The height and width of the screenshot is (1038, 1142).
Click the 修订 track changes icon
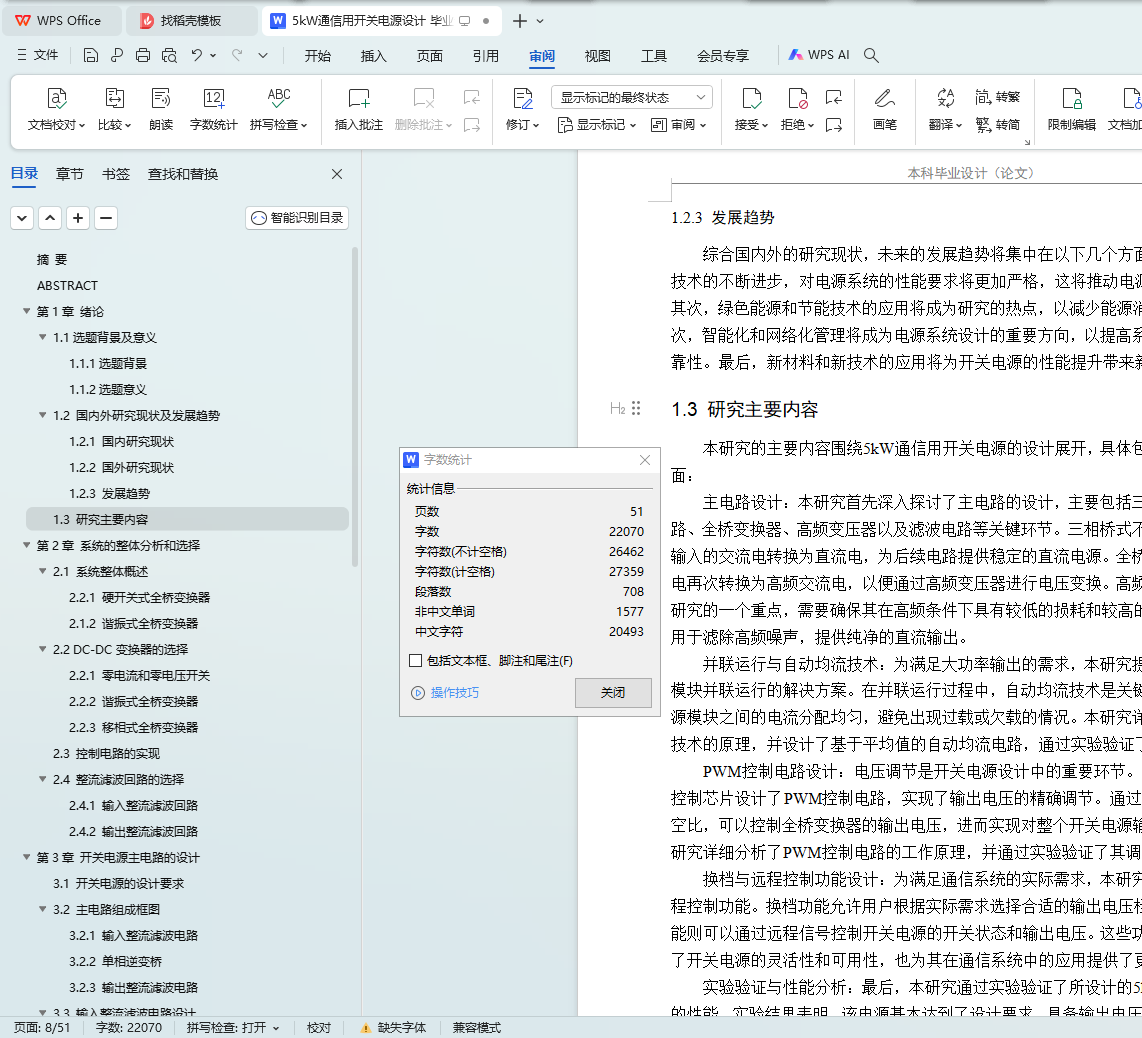point(523,98)
